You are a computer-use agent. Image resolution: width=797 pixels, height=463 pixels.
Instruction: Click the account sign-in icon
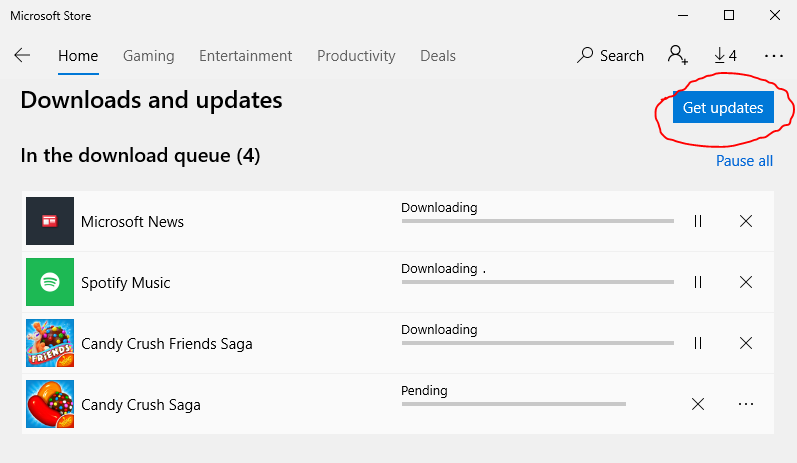(678, 56)
